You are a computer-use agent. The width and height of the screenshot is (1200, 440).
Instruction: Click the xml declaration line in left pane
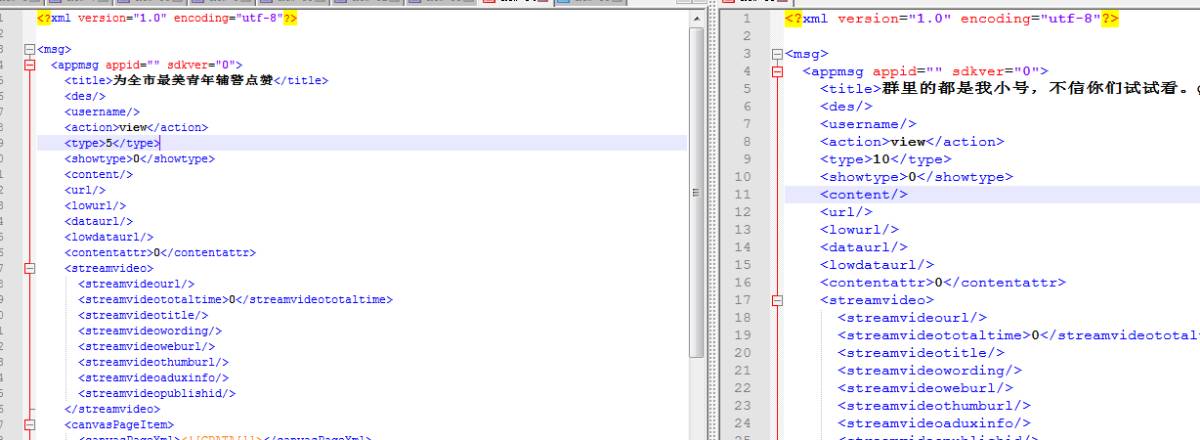[x=167, y=19]
